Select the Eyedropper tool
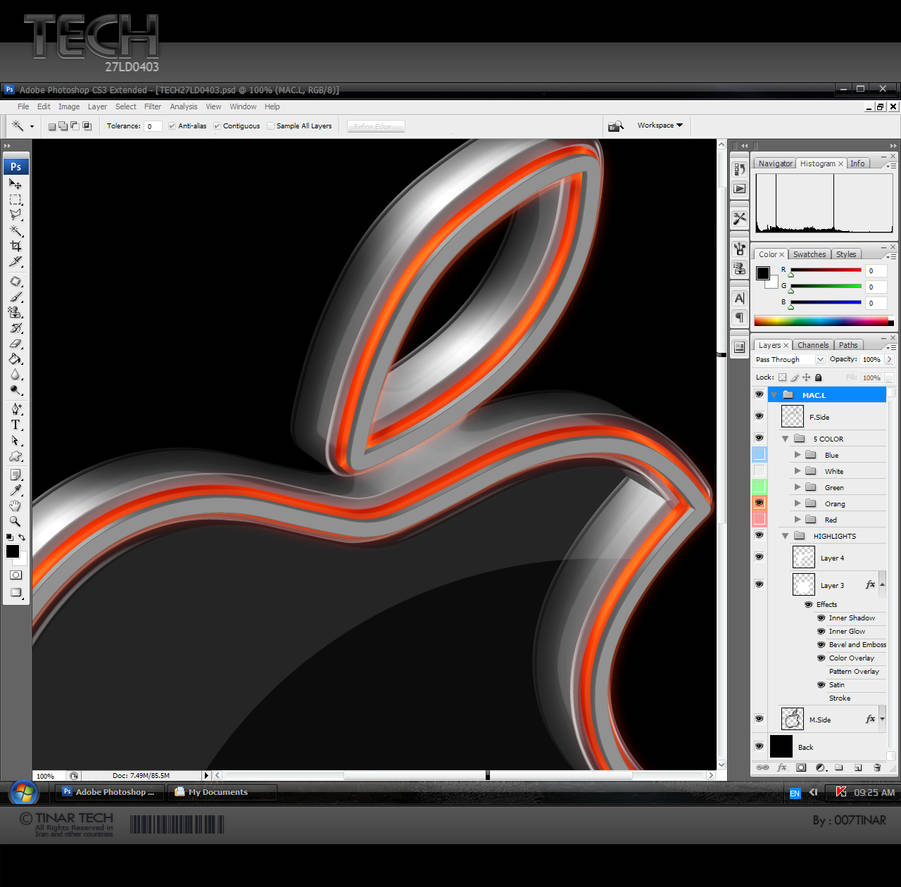The image size is (901, 887). [x=16, y=491]
